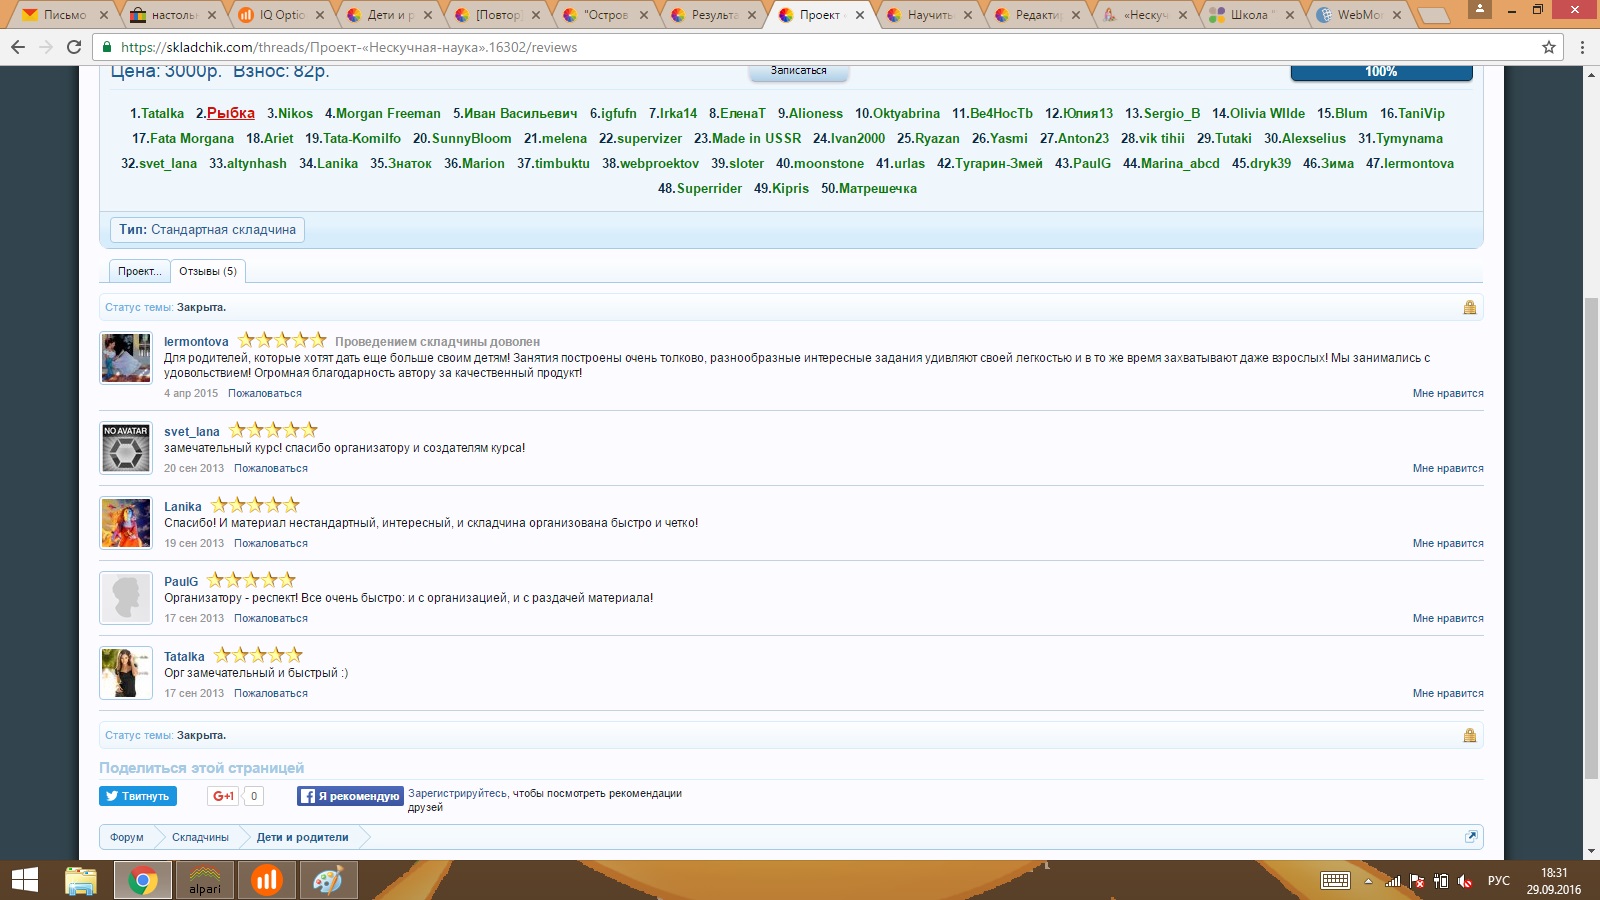Show hidden system tray icons
The height and width of the screenshot is (900, 1600).
[x=1368, y=881]
